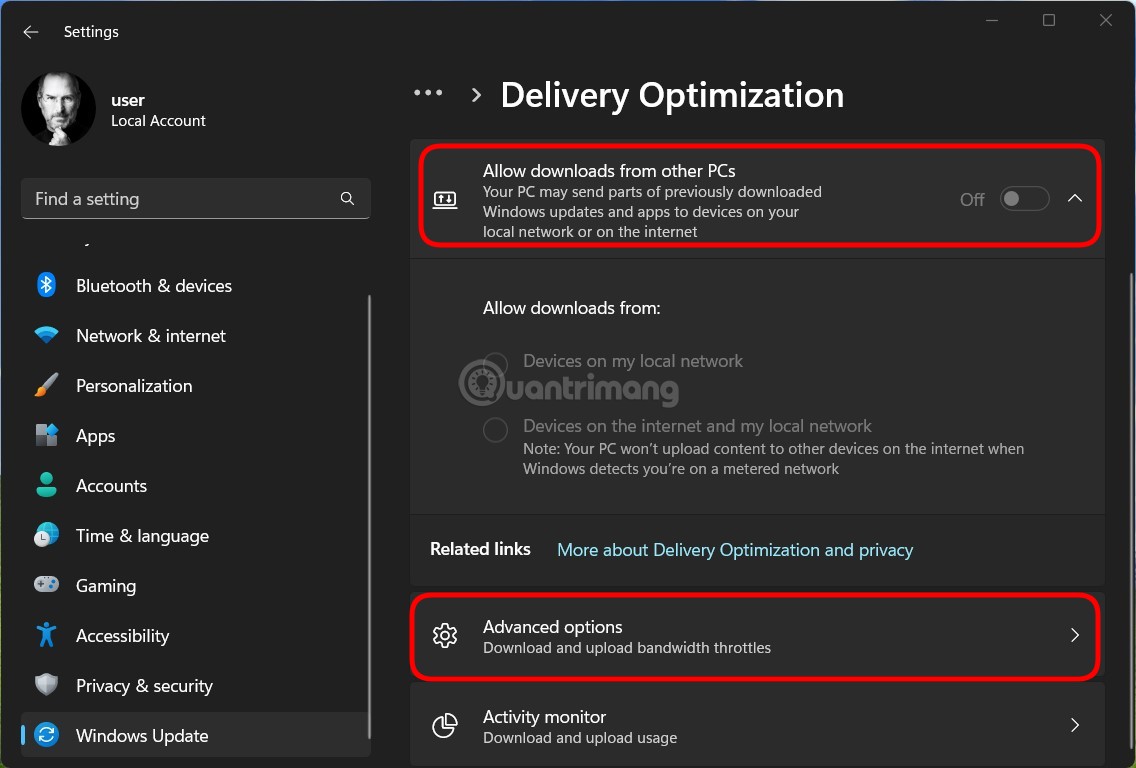
Task: Expand Activity monitor details
Action: coord(1075,726)
